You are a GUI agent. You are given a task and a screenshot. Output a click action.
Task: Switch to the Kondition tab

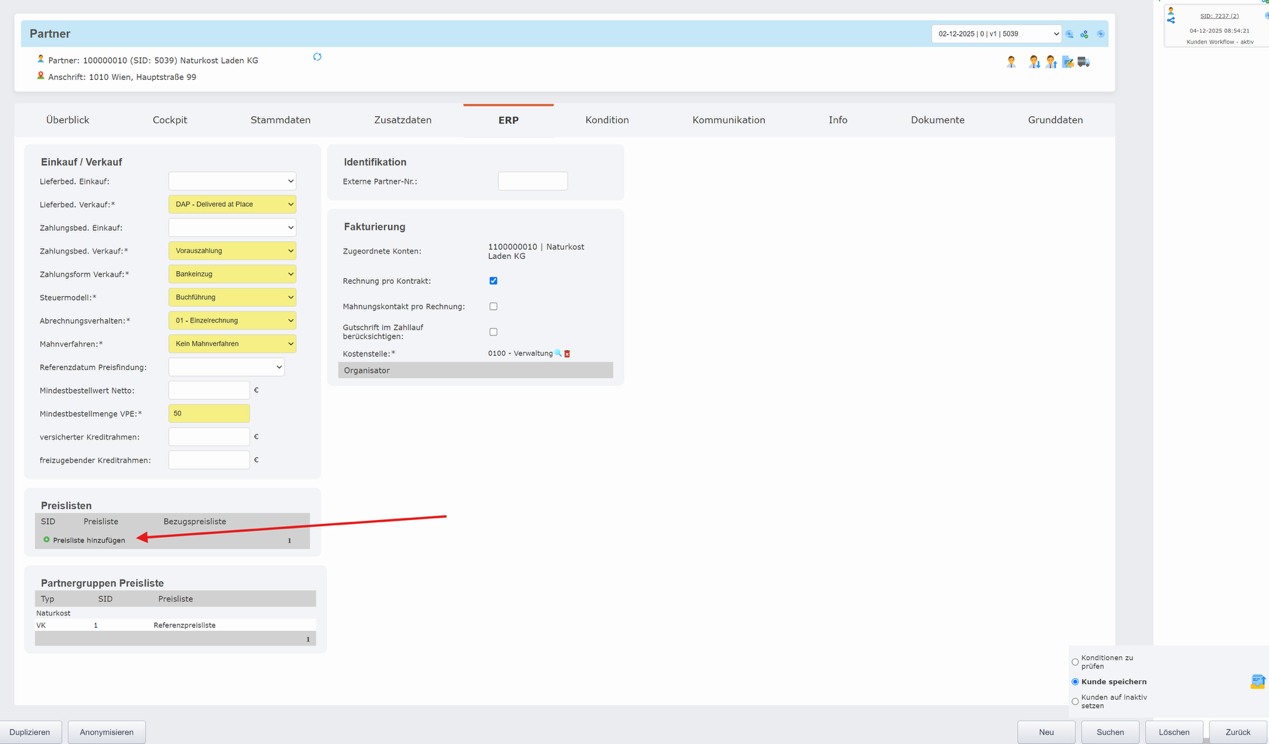point(607,120)
